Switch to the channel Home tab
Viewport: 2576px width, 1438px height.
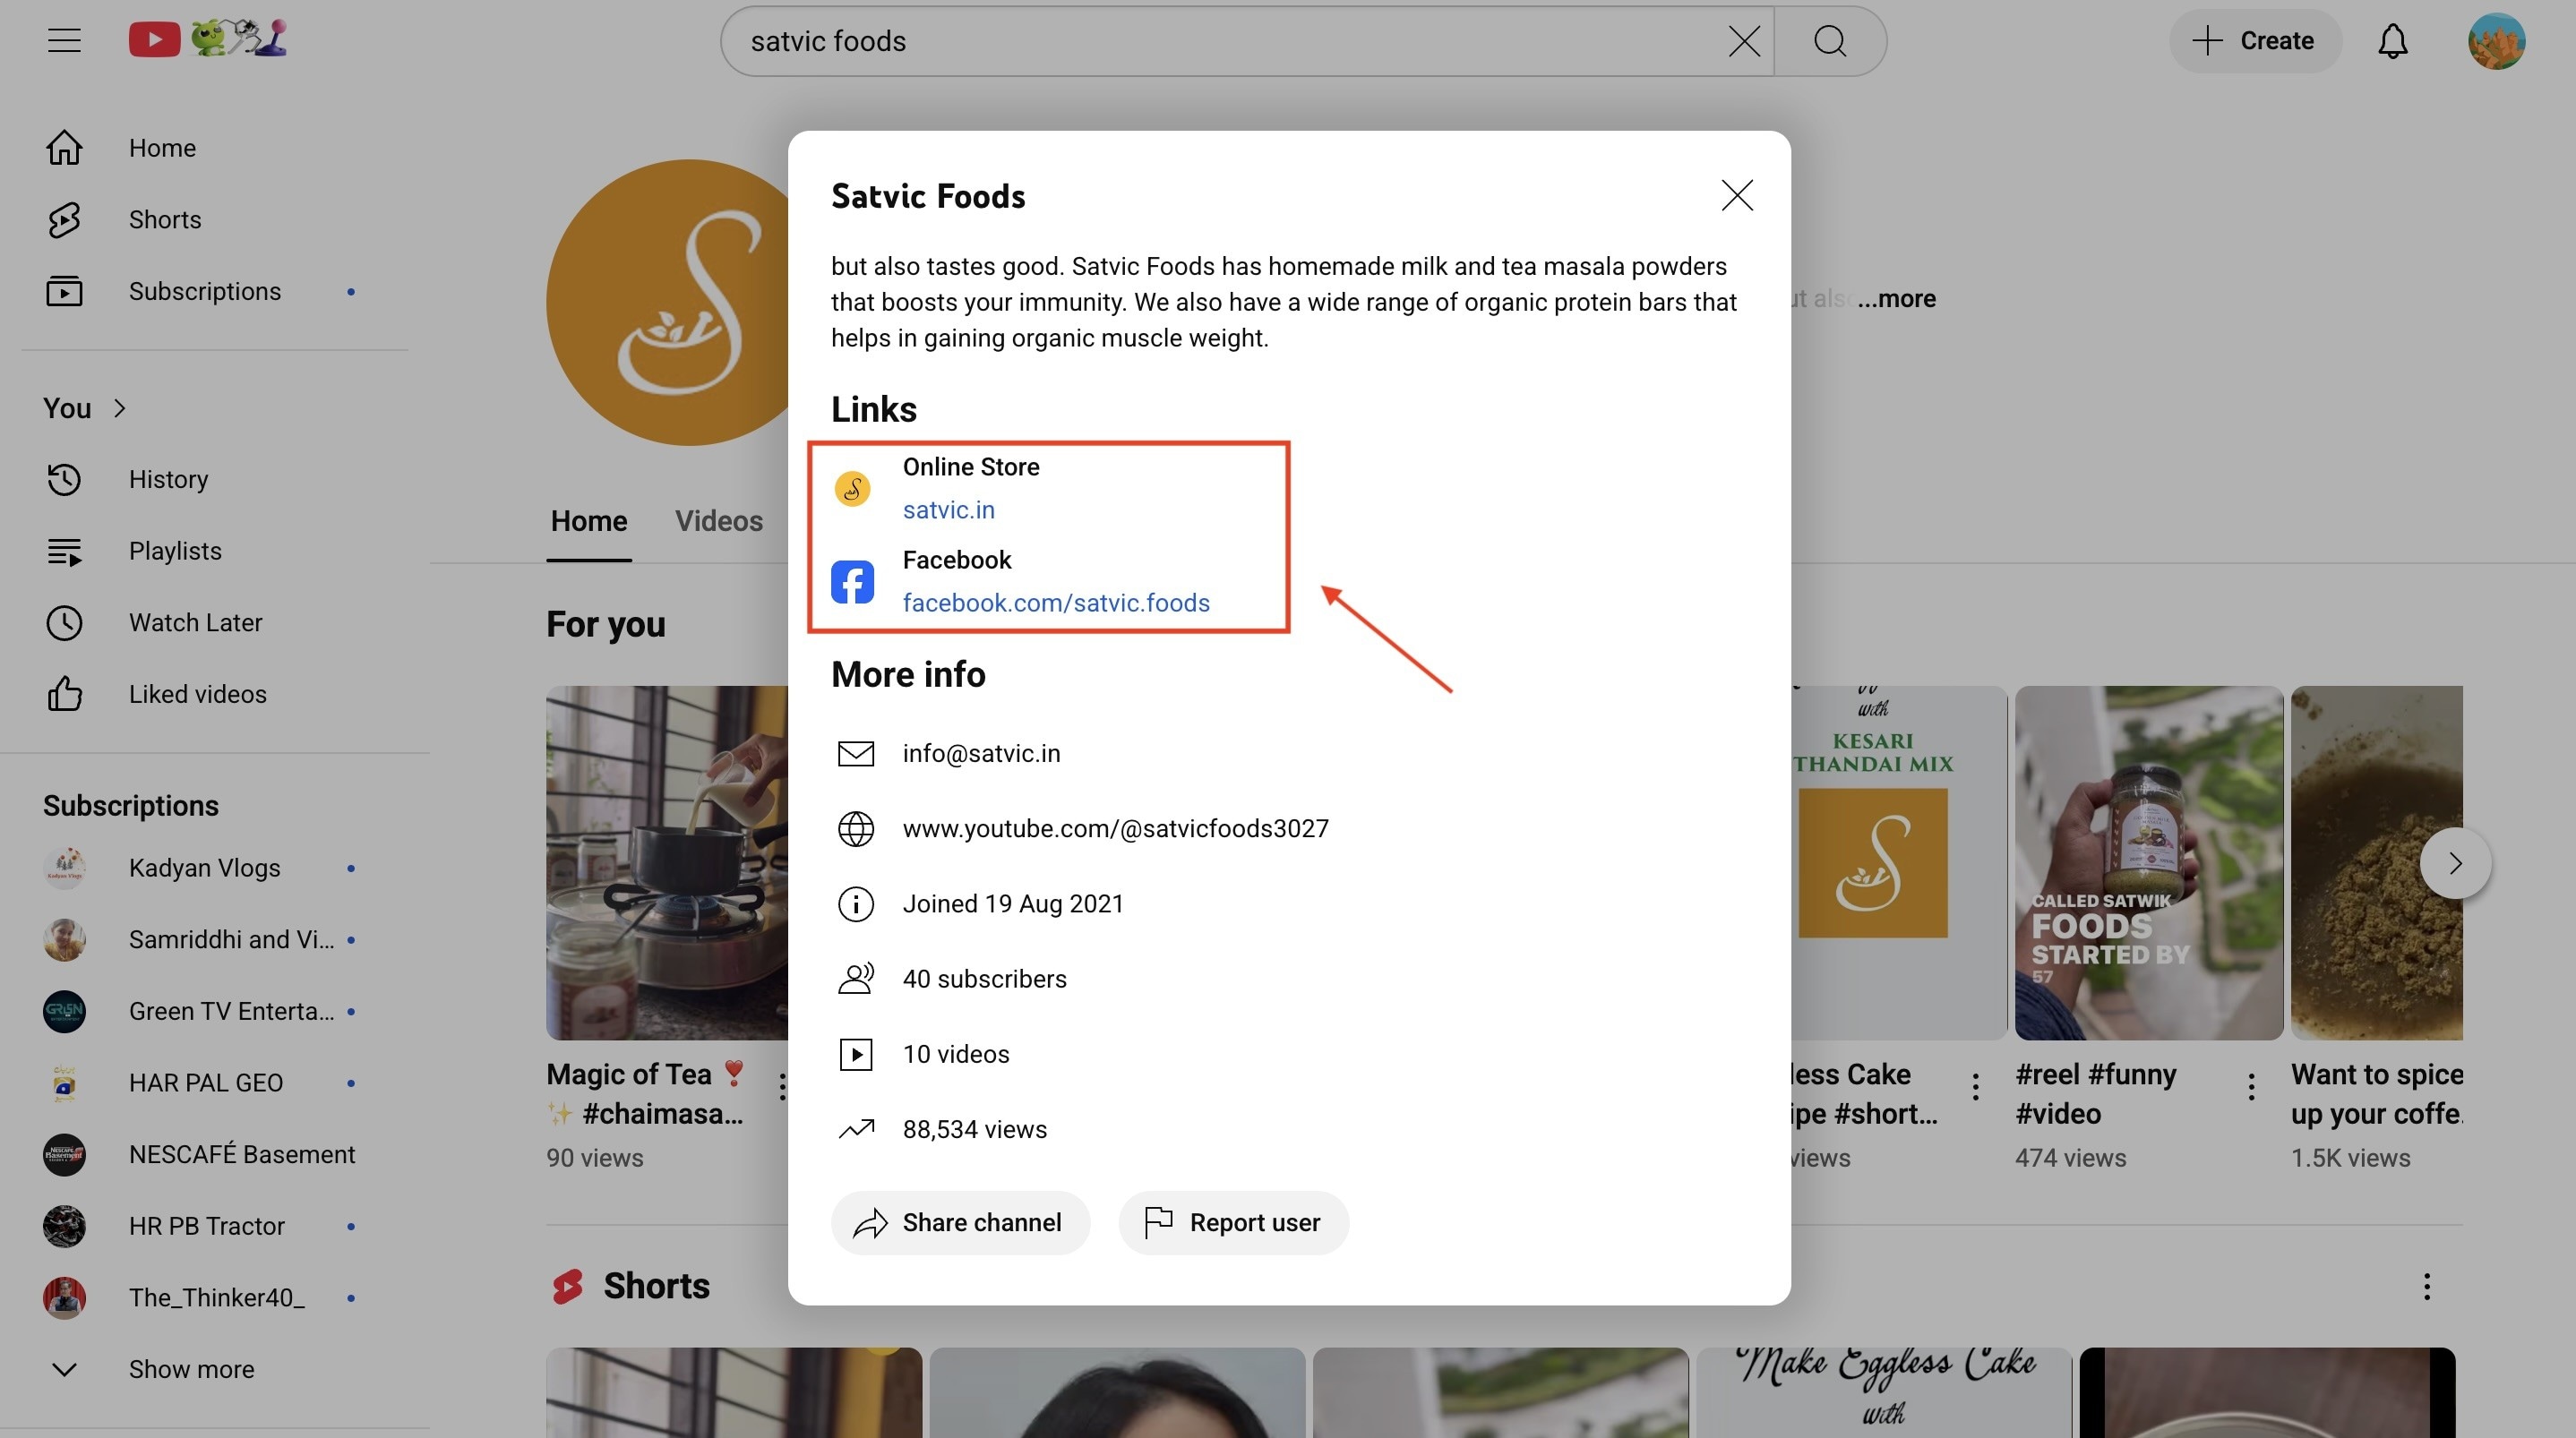[x=589, y=522]
